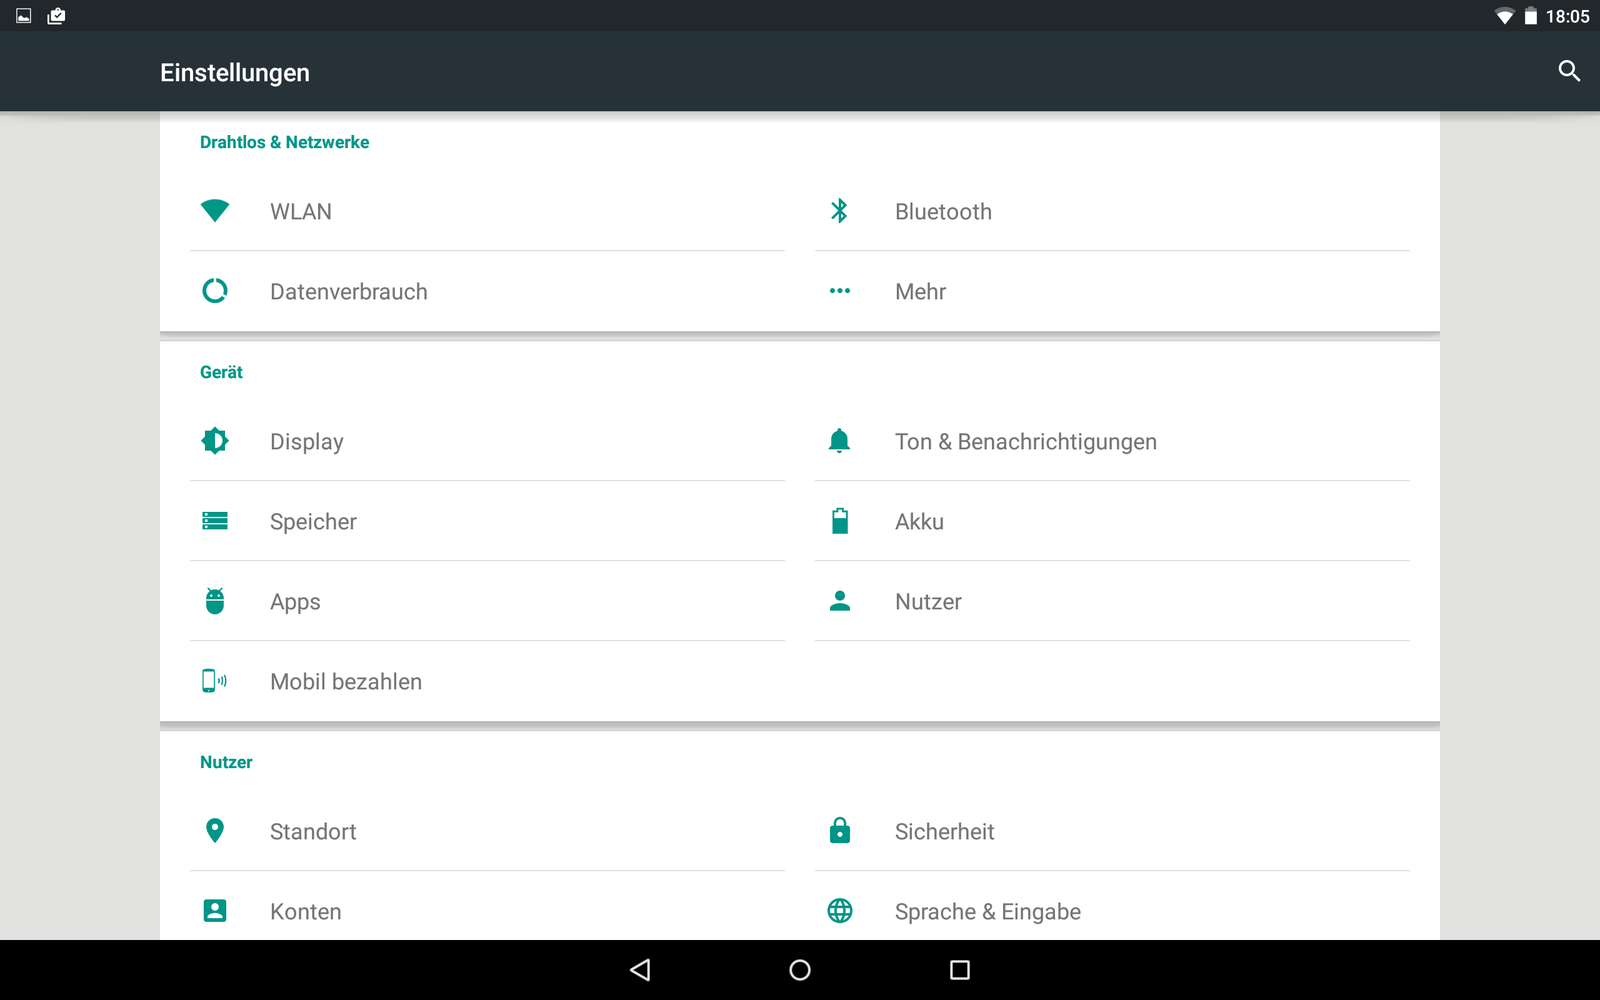Tap the Standort location pin icon
Viewport: 1600px width, 1000px height.
tap(215, 830)
